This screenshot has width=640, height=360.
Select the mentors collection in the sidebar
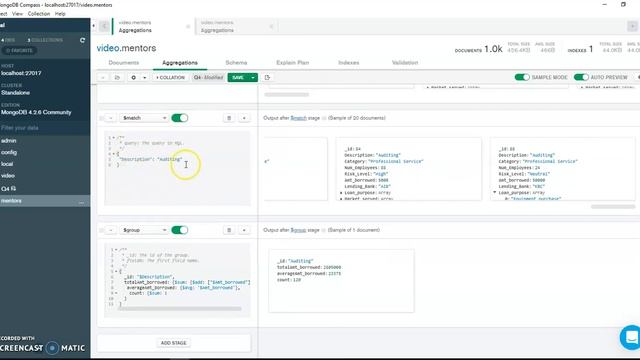[x=11, y=201]
